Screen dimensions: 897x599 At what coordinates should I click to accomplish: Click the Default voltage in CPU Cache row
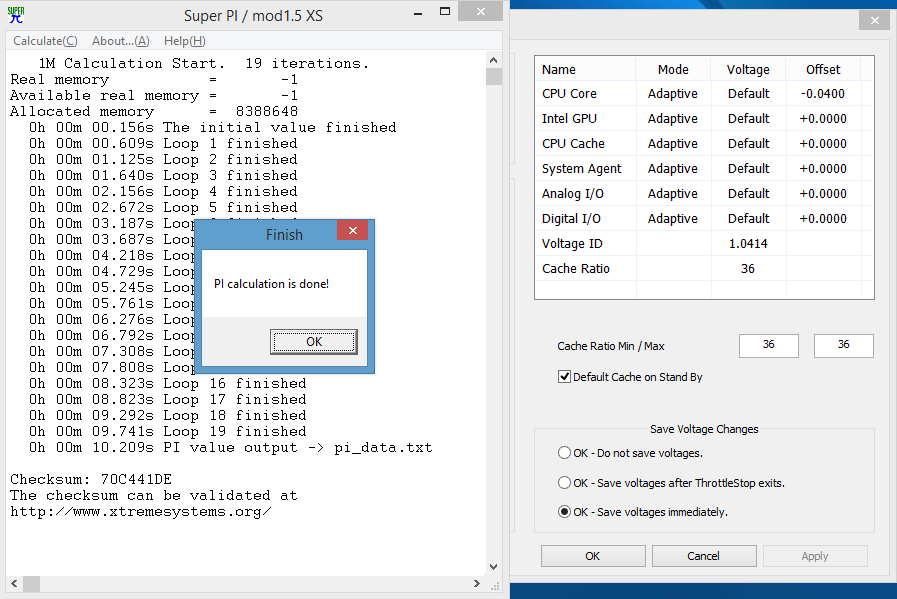click(x=748, y=144)
